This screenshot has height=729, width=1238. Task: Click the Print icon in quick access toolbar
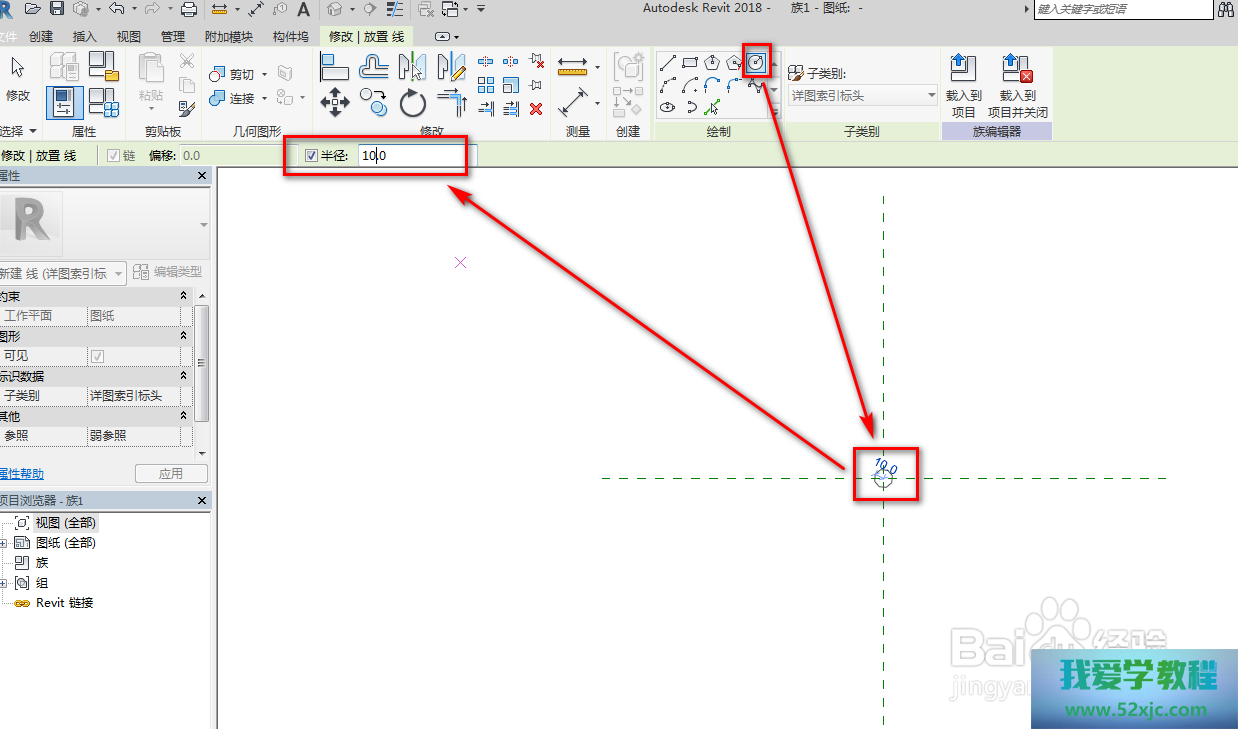188,9
